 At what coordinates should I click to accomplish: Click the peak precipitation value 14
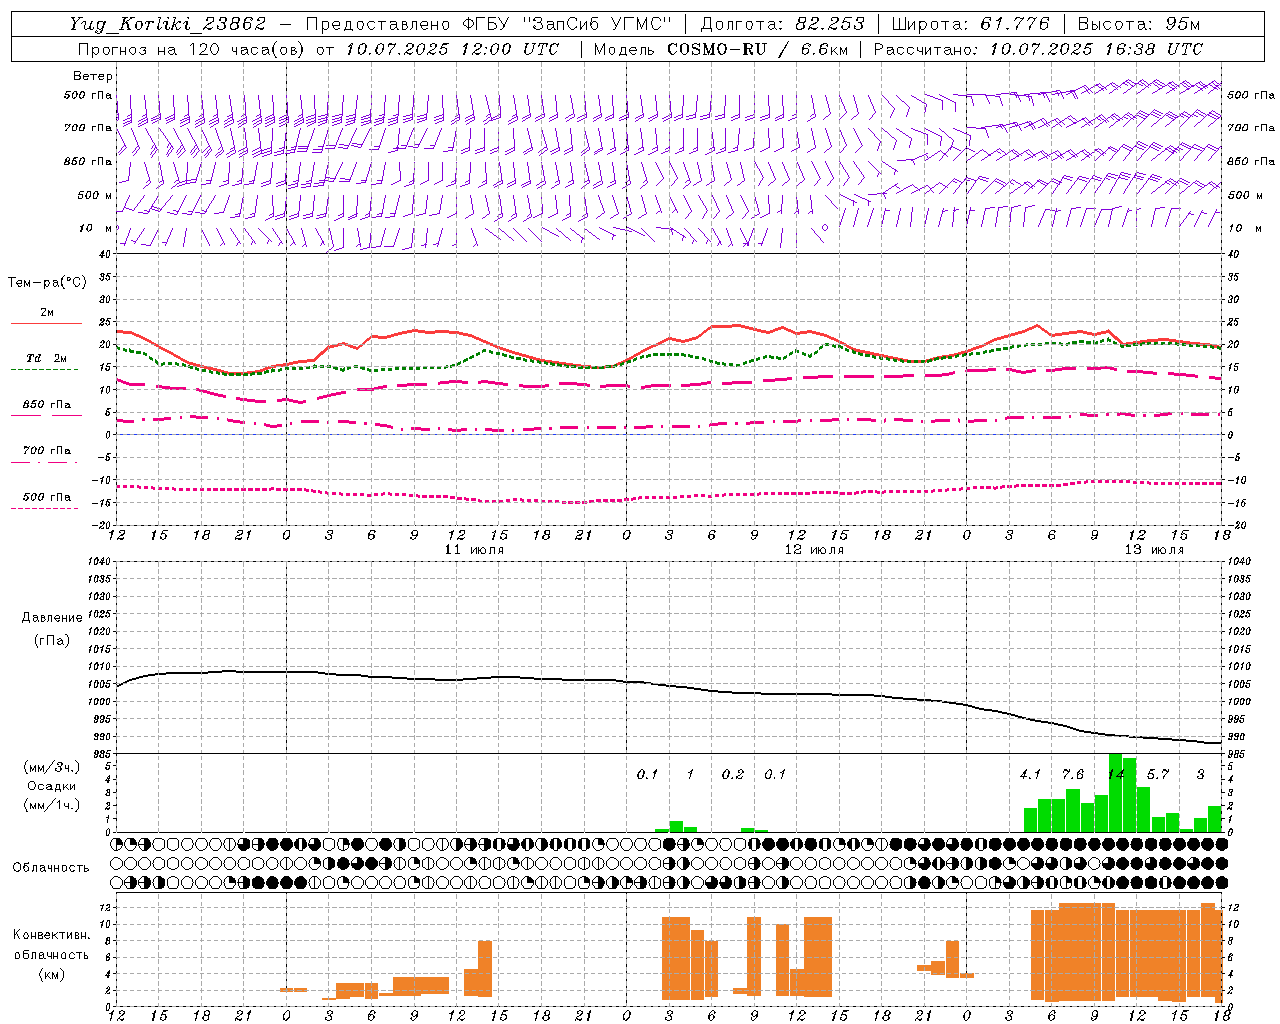(x=1116, y=774)
